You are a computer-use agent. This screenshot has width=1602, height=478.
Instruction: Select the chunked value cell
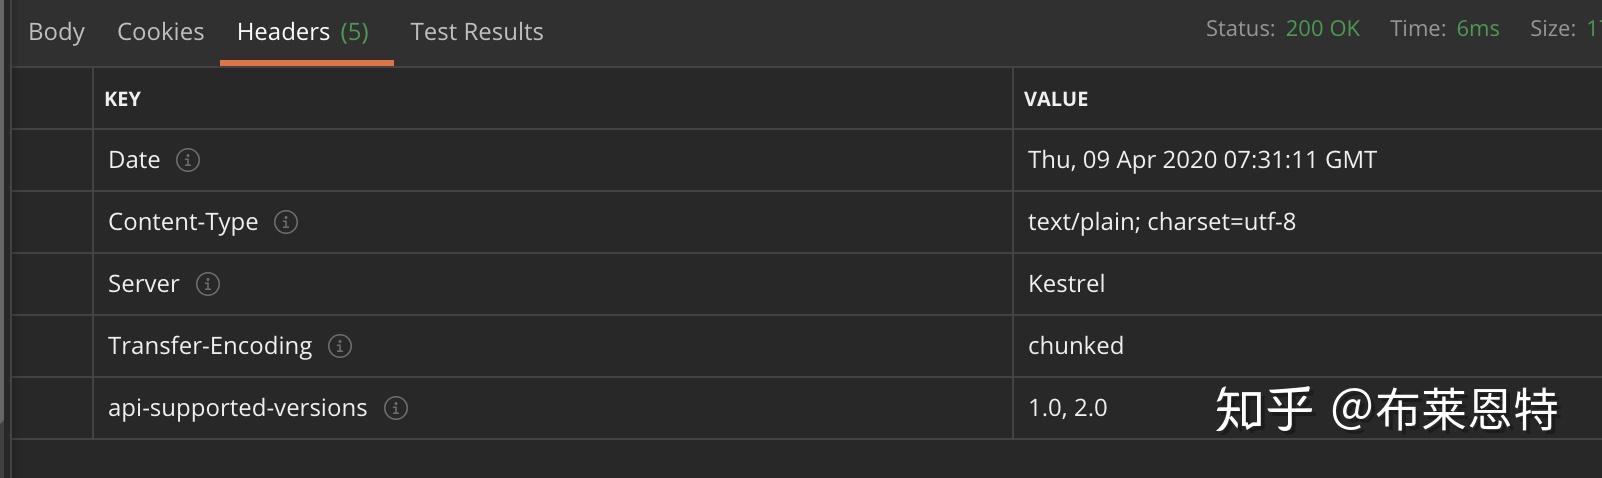(x=1075, y=346)
